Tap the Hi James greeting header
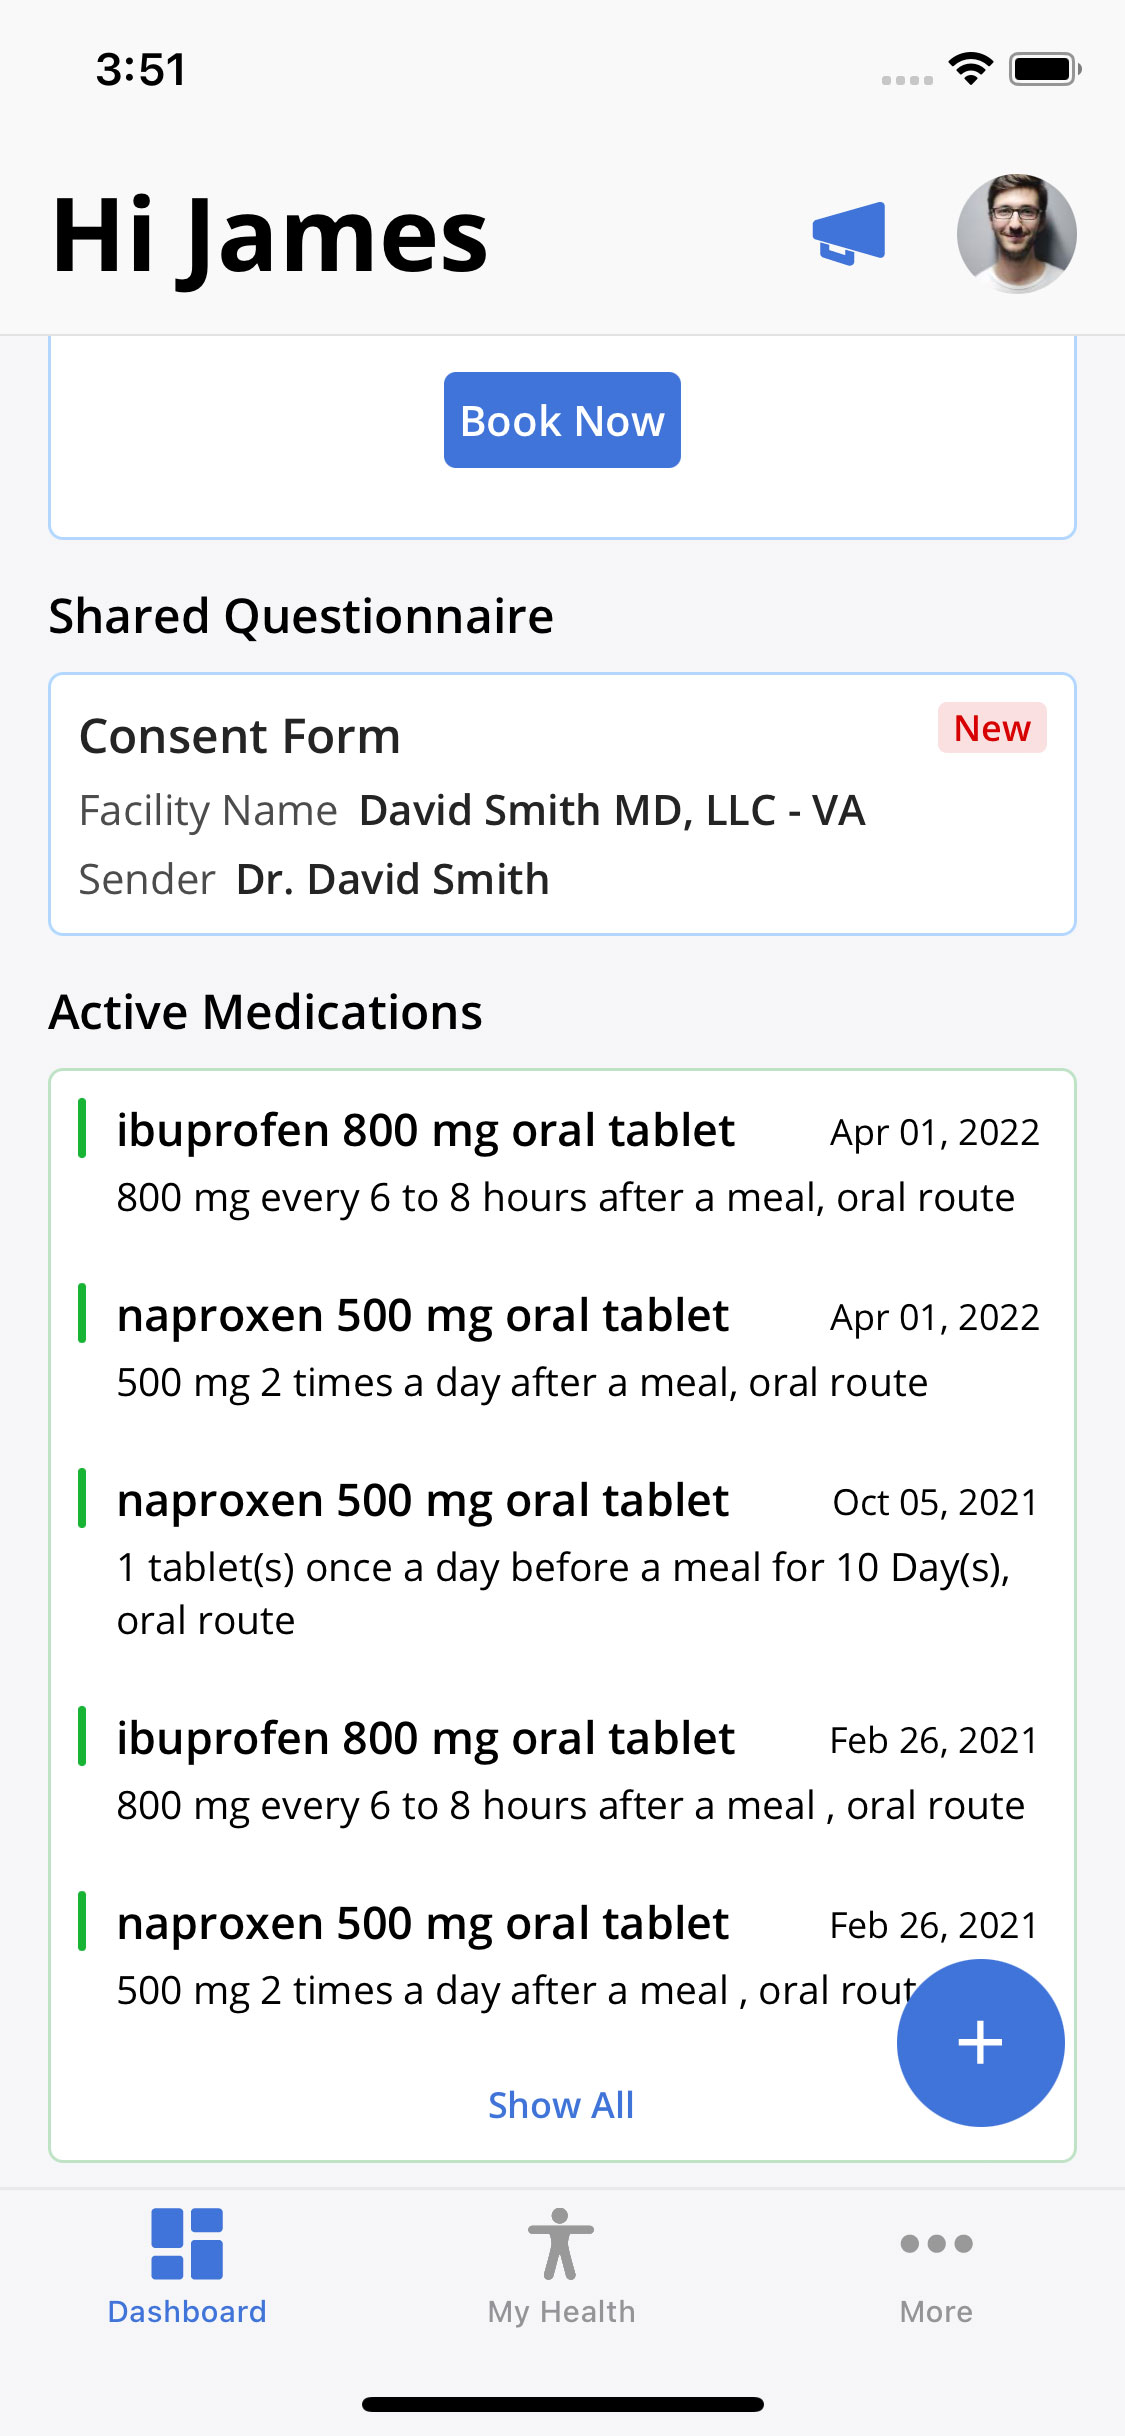 tap(270, 236)
